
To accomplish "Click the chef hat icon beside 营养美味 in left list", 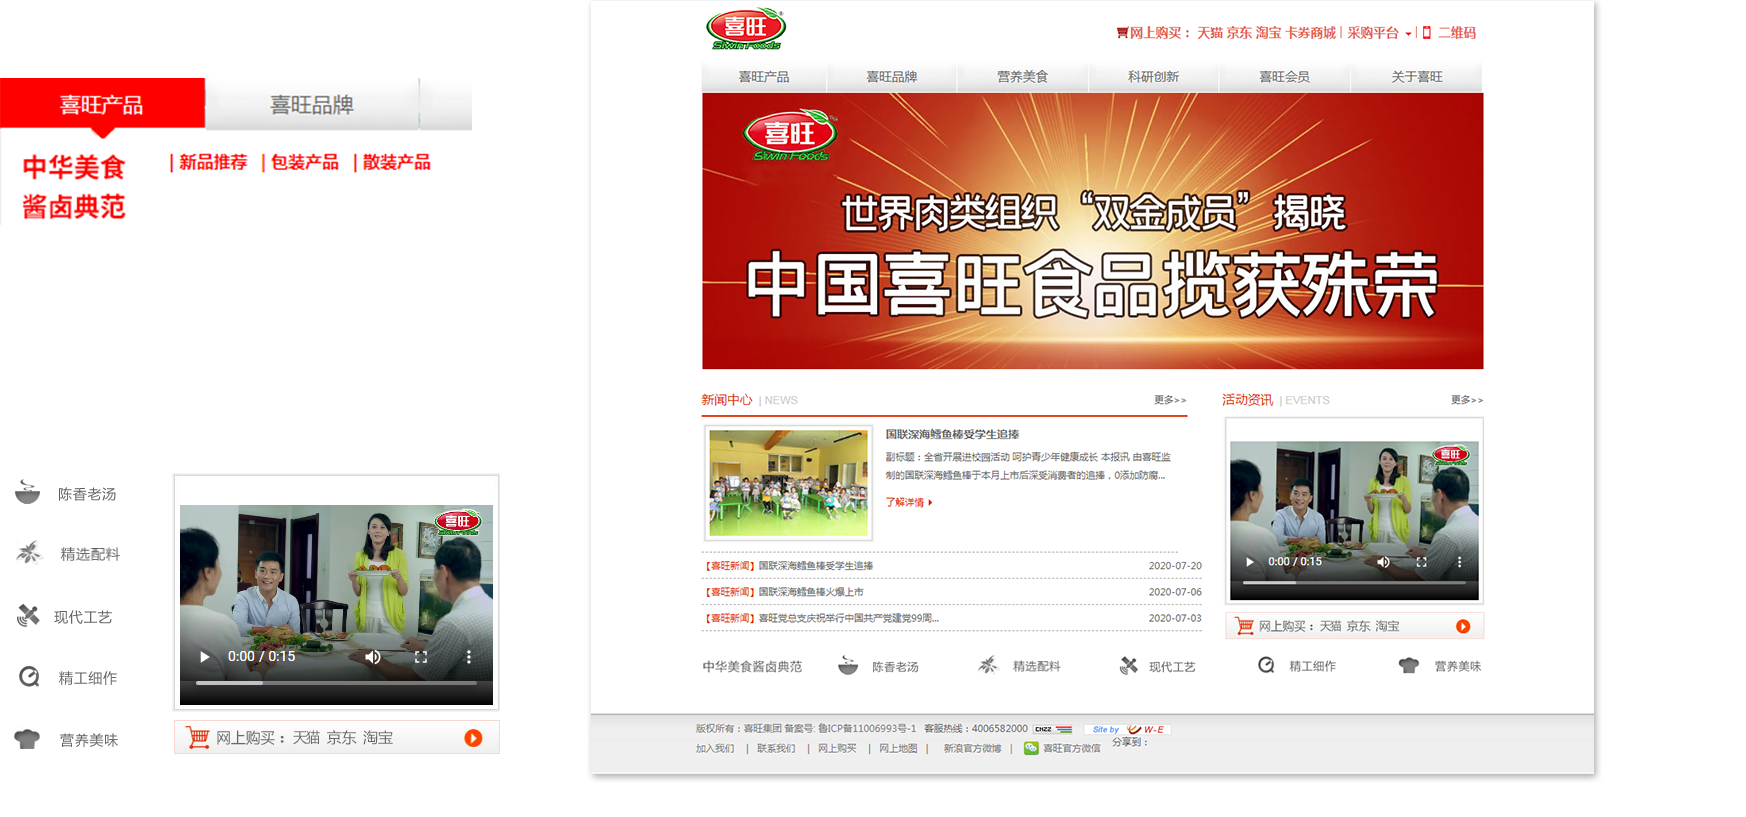I will [x=27, y=739].
